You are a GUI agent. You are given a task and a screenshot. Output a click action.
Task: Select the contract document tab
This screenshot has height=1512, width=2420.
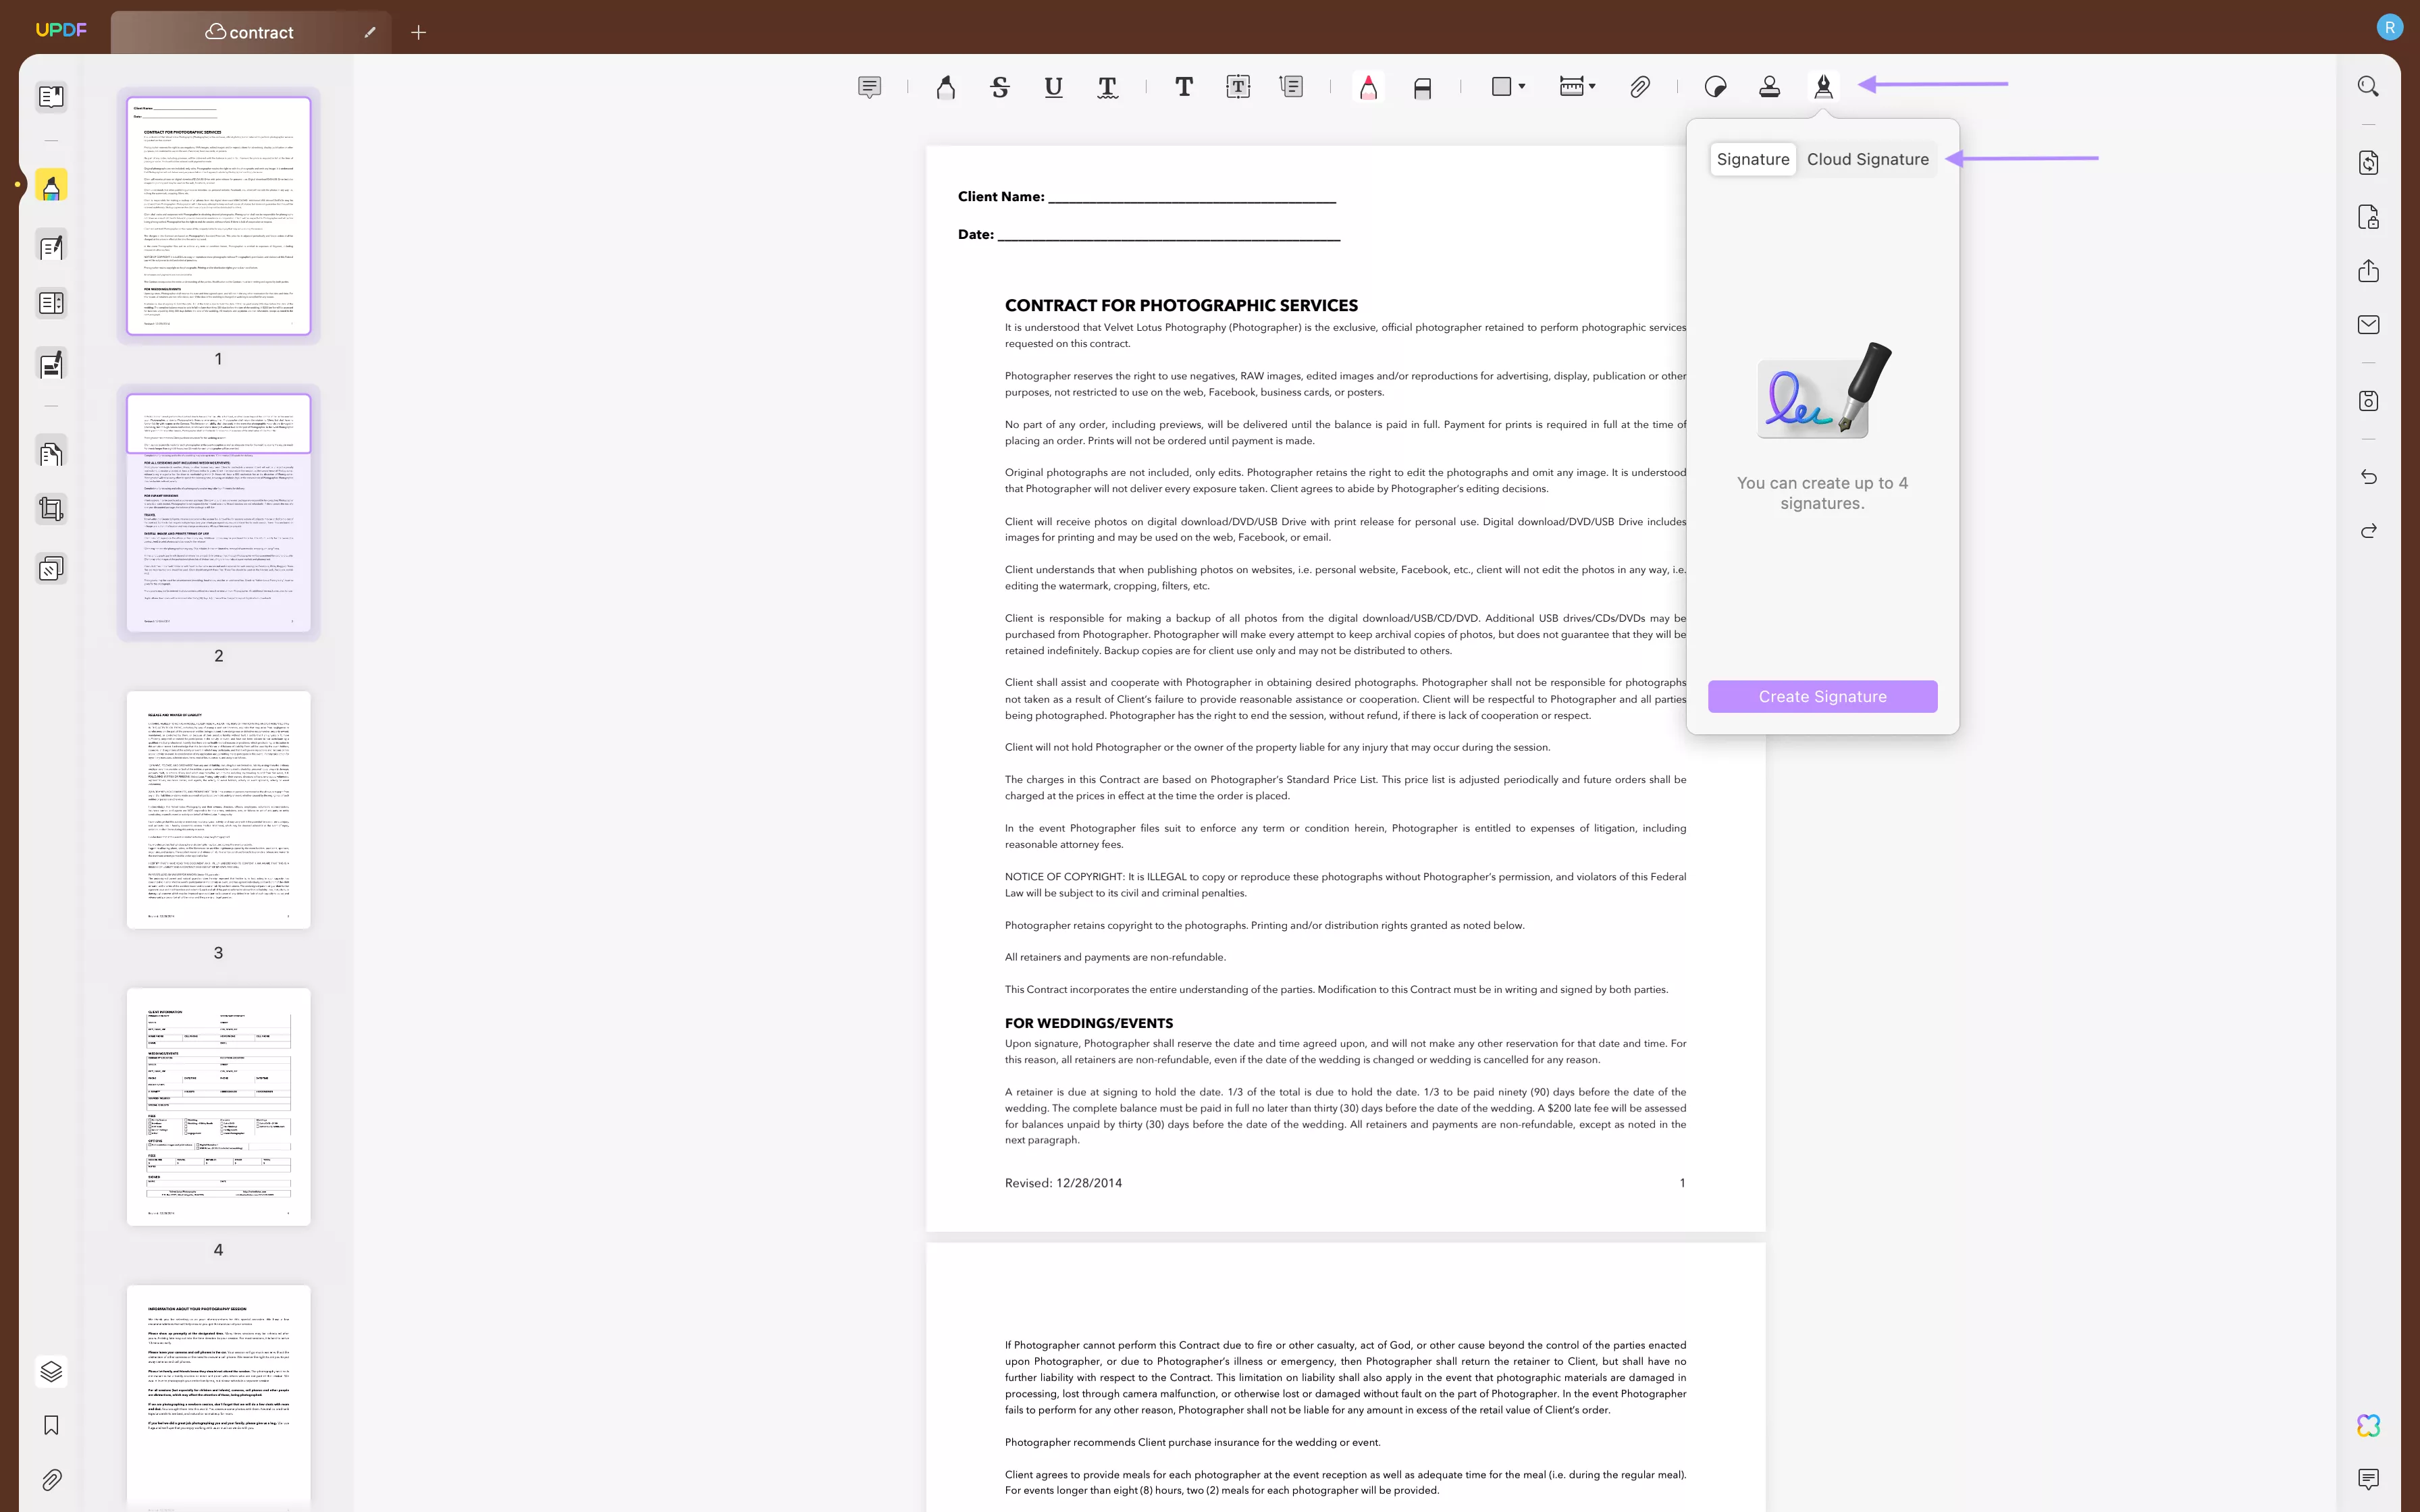[250, 32]
